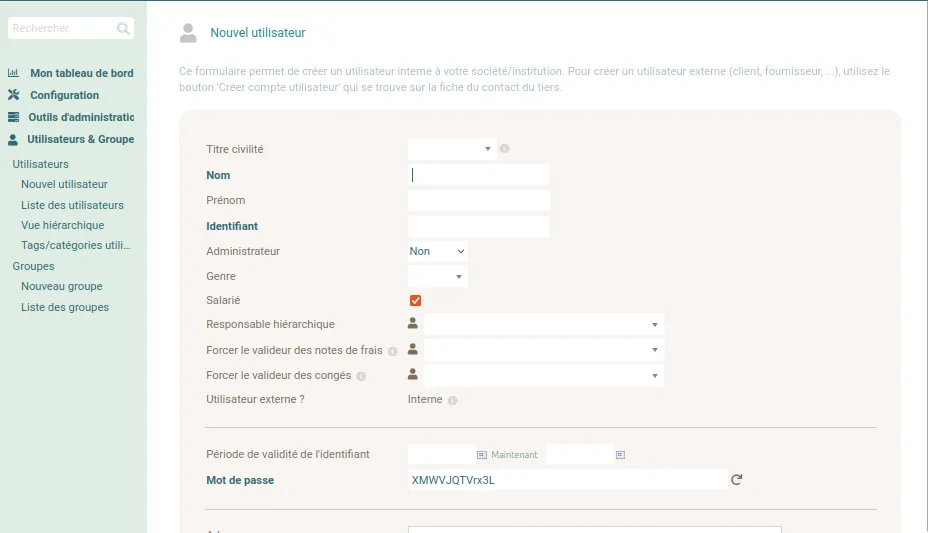Screen dimensions: 928x533
Task: Go to Utilisateurs section link
Action: (x=40, y=164)
